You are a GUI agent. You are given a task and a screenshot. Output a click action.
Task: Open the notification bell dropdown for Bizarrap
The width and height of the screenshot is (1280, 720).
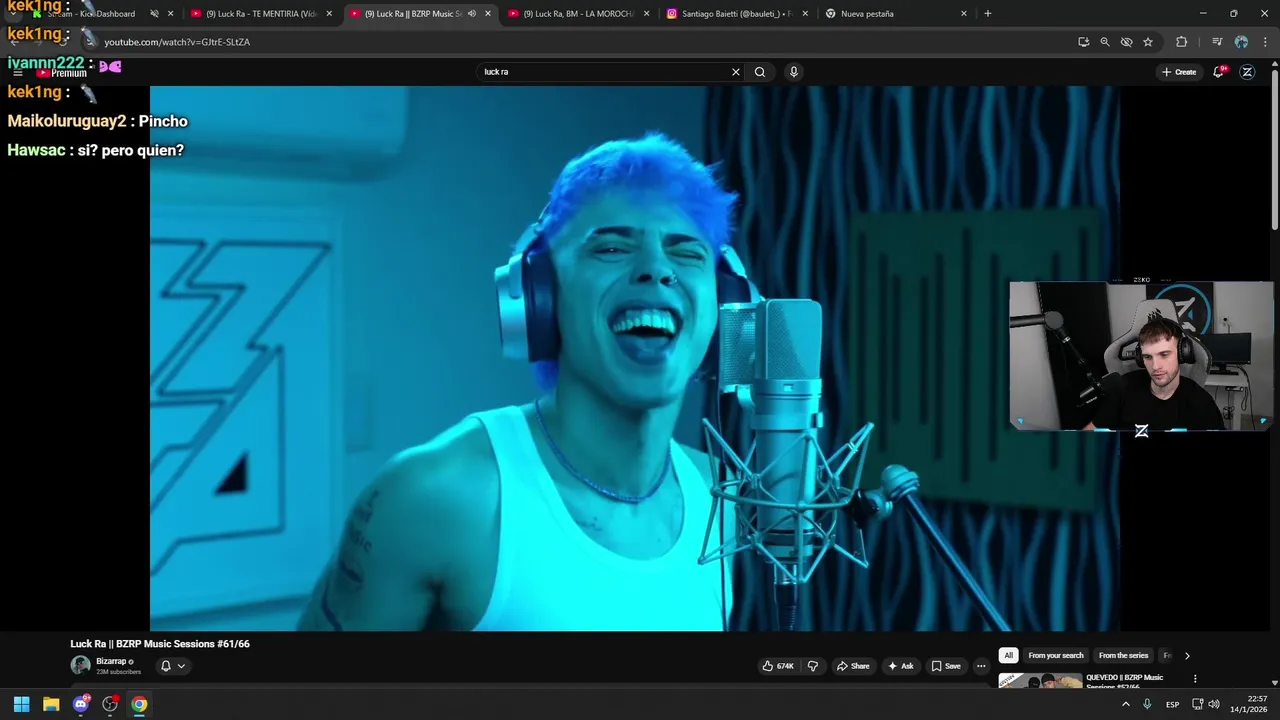173,666
